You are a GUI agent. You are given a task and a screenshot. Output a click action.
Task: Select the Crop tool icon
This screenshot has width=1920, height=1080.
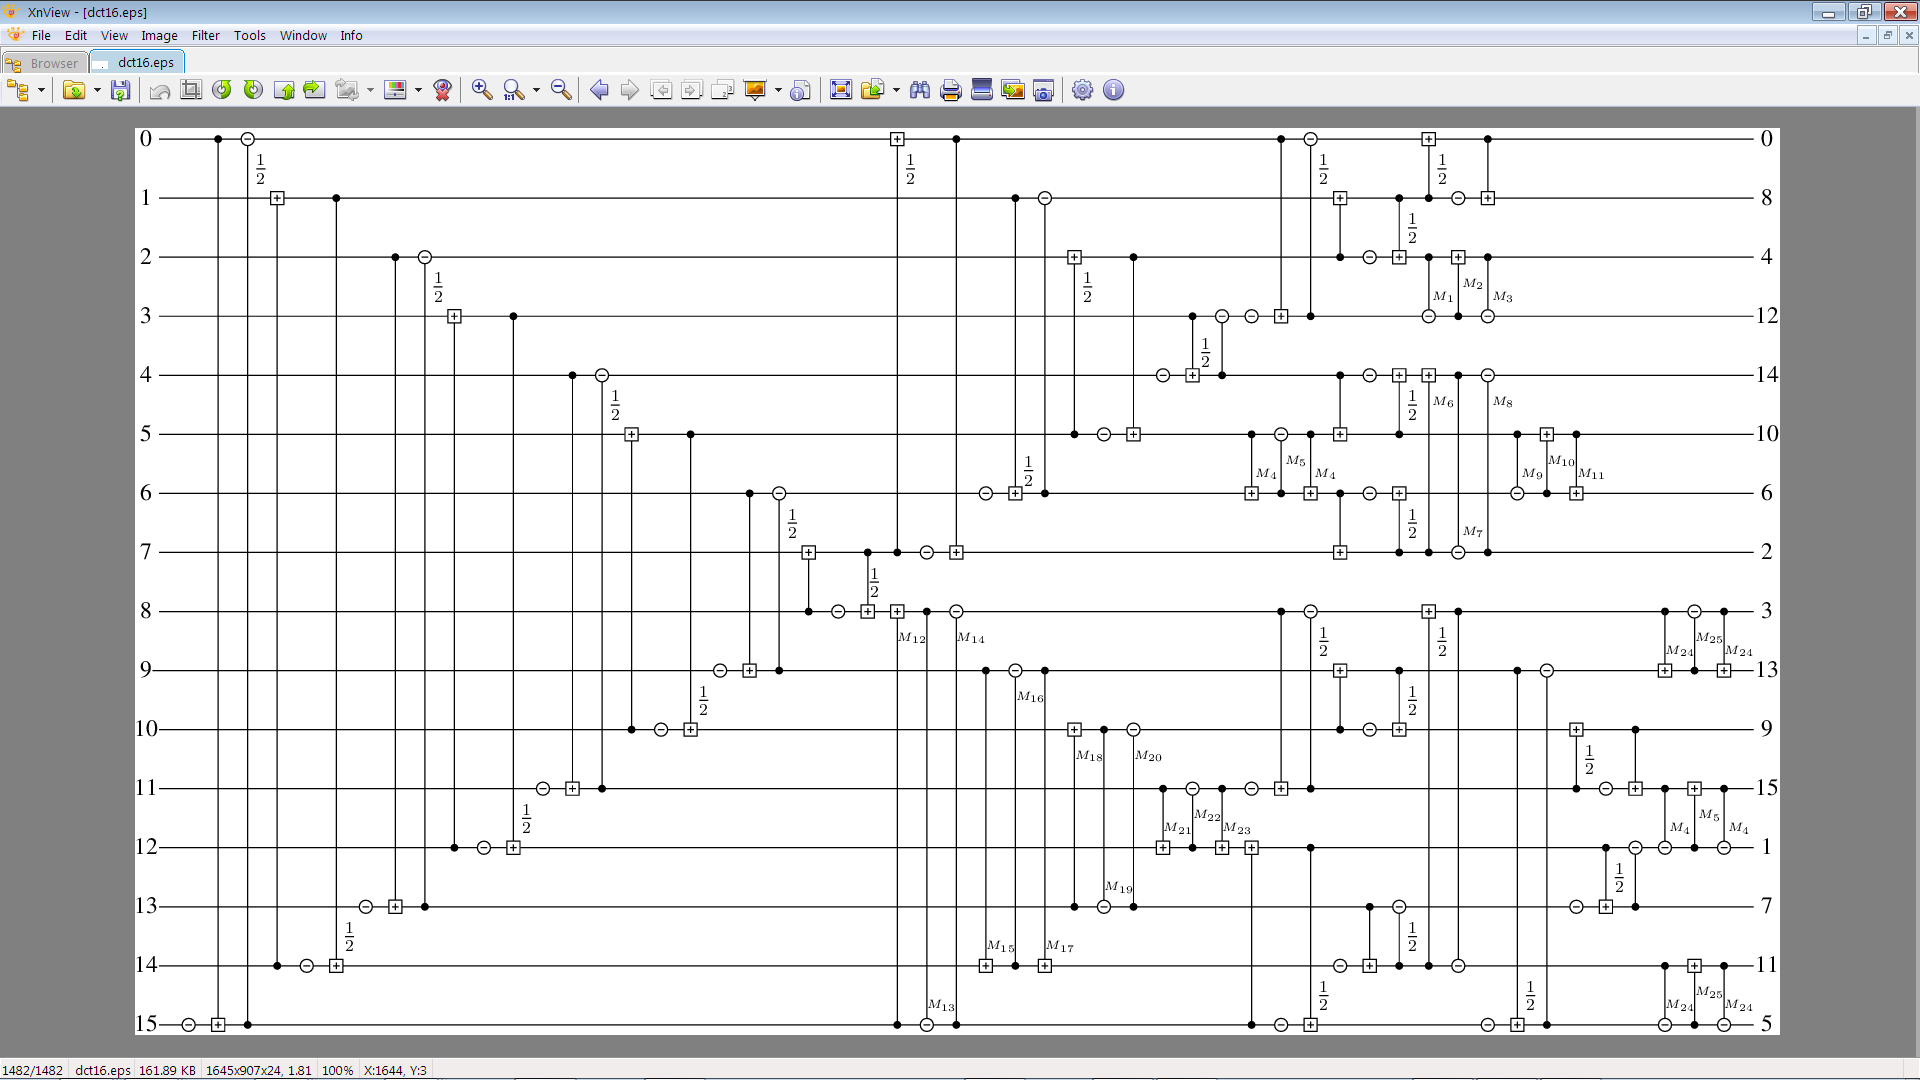pos(191,91)
